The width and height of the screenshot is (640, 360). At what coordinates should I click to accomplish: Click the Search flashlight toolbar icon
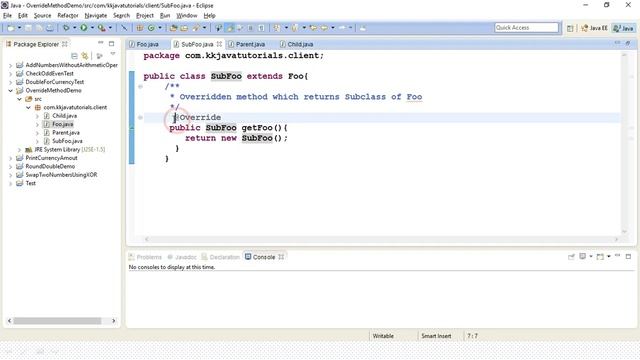coord(196,28)
